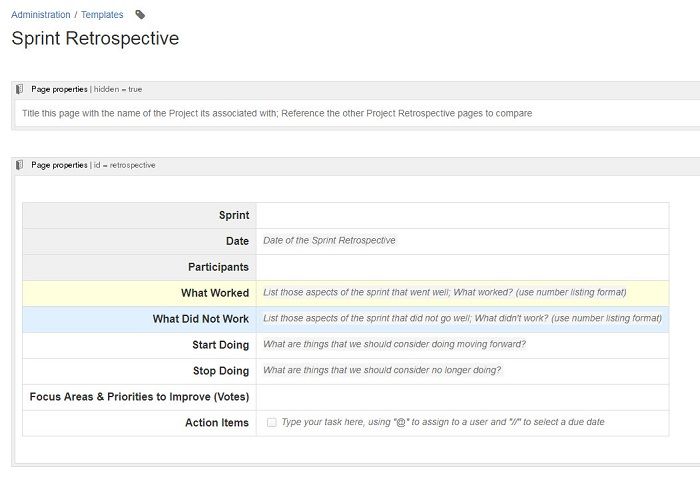Click the 'Type your task here' placeholder
Screen dimensions: 700x481
pos(443,423)
